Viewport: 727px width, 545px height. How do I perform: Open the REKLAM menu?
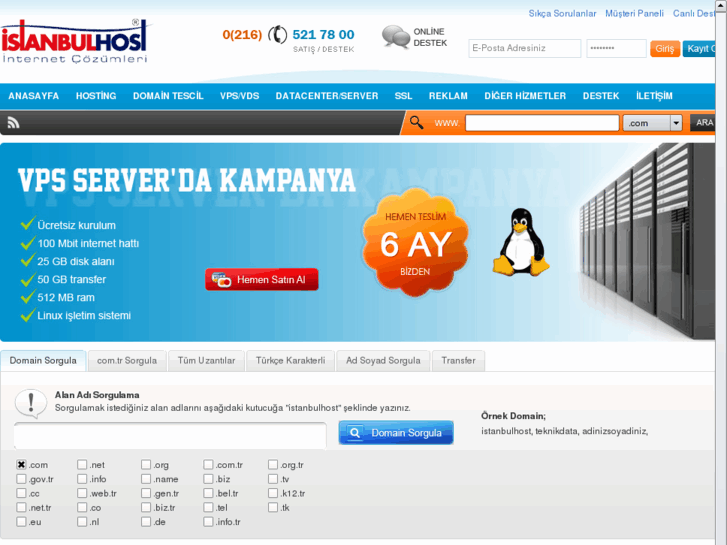(x=448, y=96)
